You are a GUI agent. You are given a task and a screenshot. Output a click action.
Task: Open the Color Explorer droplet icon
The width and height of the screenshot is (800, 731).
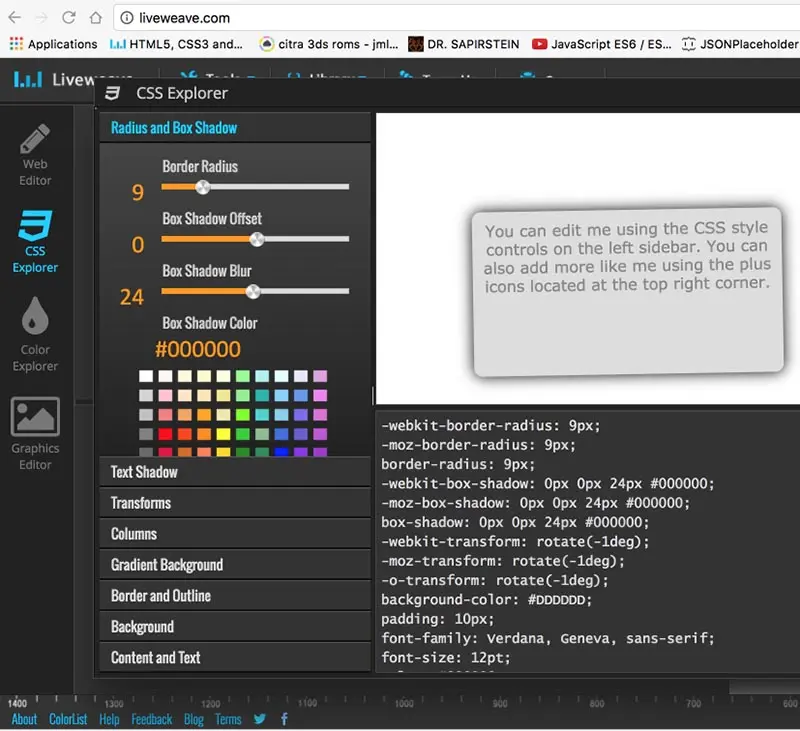point(35,315)
